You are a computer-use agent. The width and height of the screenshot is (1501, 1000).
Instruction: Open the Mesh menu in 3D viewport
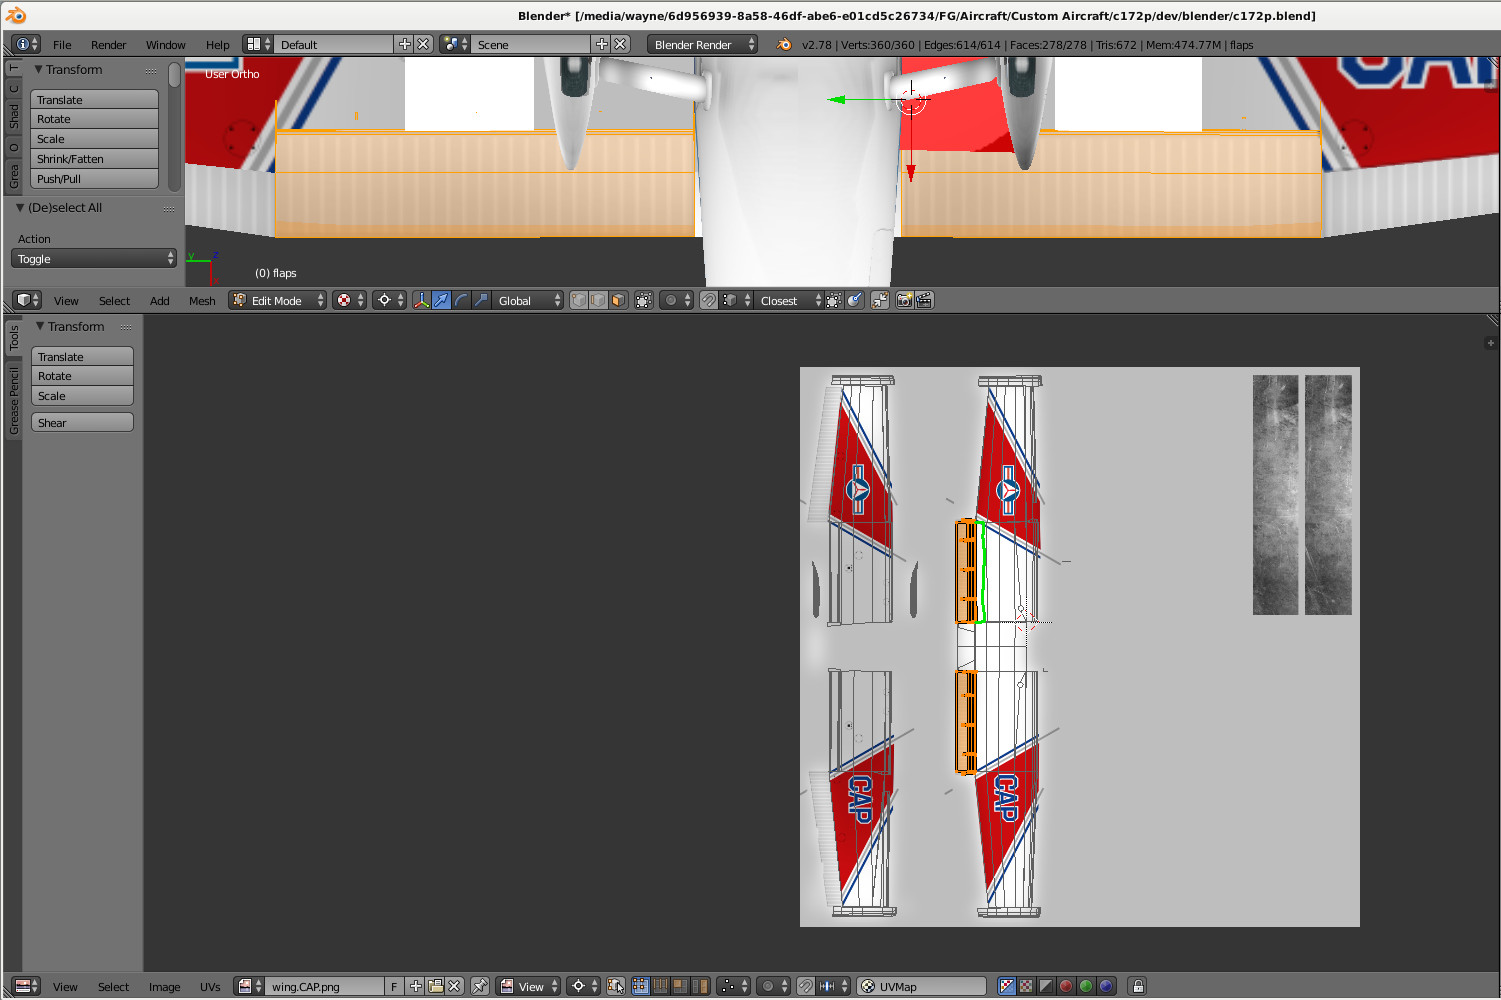click(x=202, y=300)
